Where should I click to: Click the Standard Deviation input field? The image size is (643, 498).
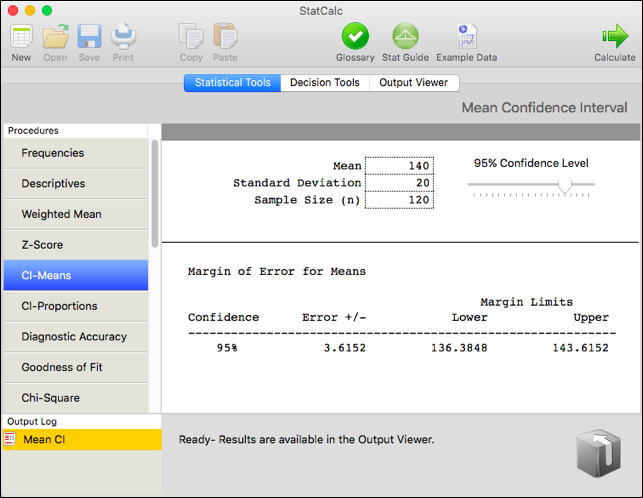(399, 183)
